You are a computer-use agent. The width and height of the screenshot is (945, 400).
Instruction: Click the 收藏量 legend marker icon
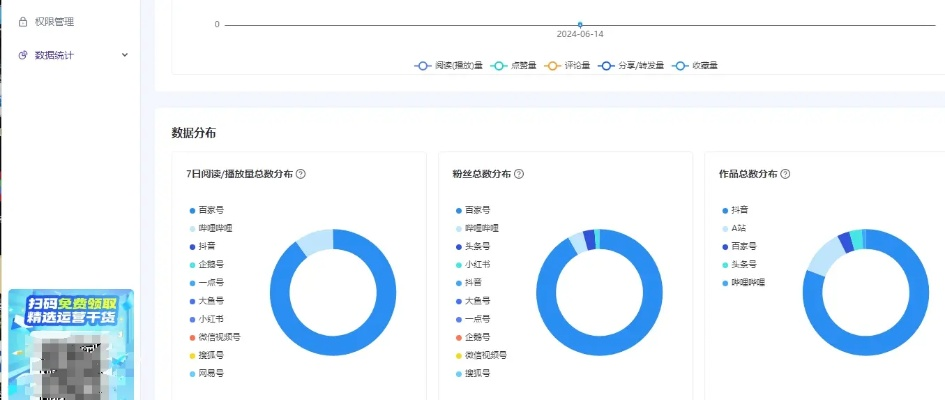(x=681, y=66)
